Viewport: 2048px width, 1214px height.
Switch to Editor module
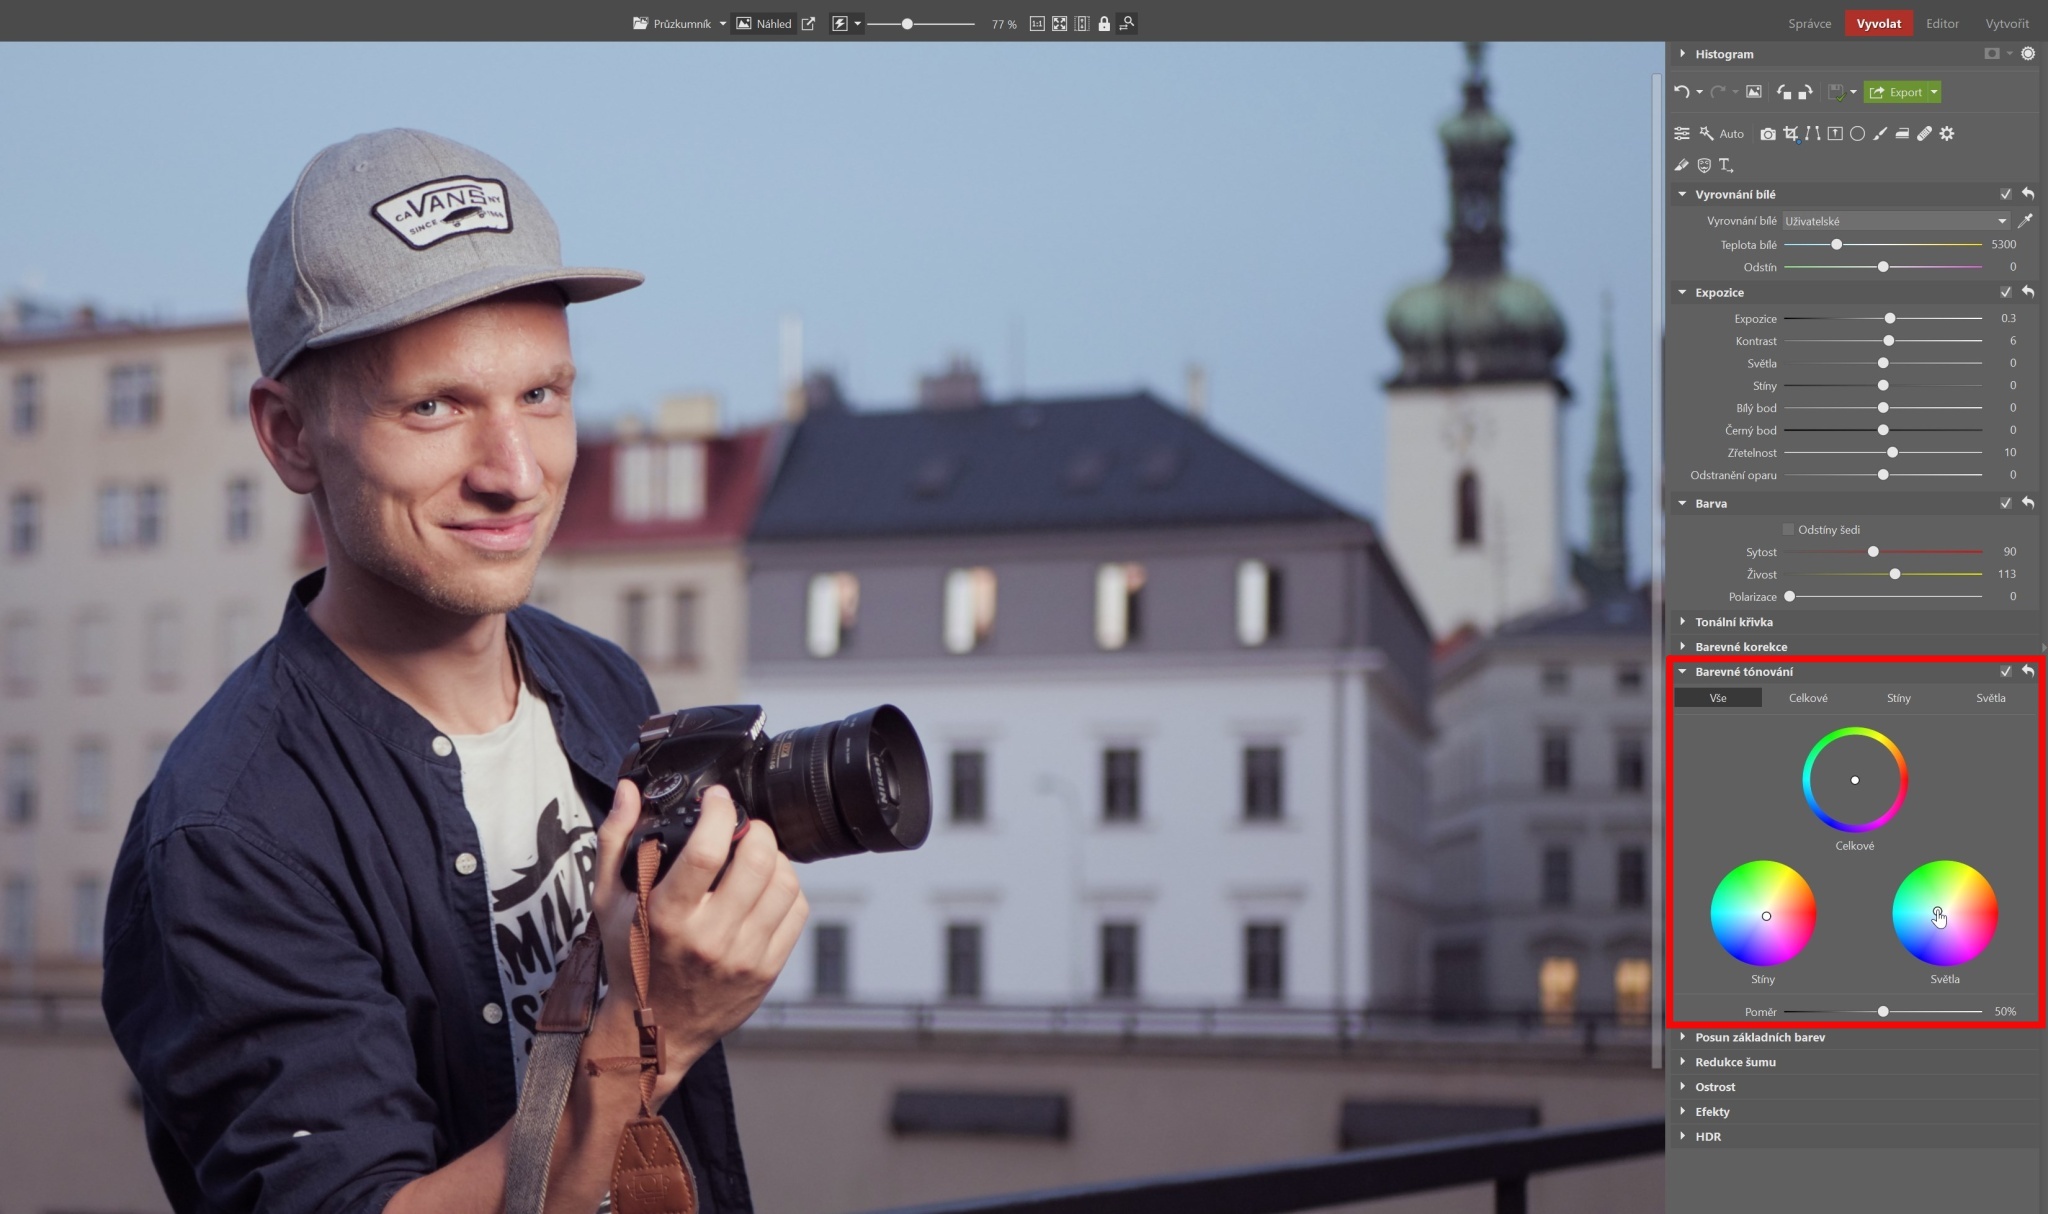click(x=1942, y=23)
